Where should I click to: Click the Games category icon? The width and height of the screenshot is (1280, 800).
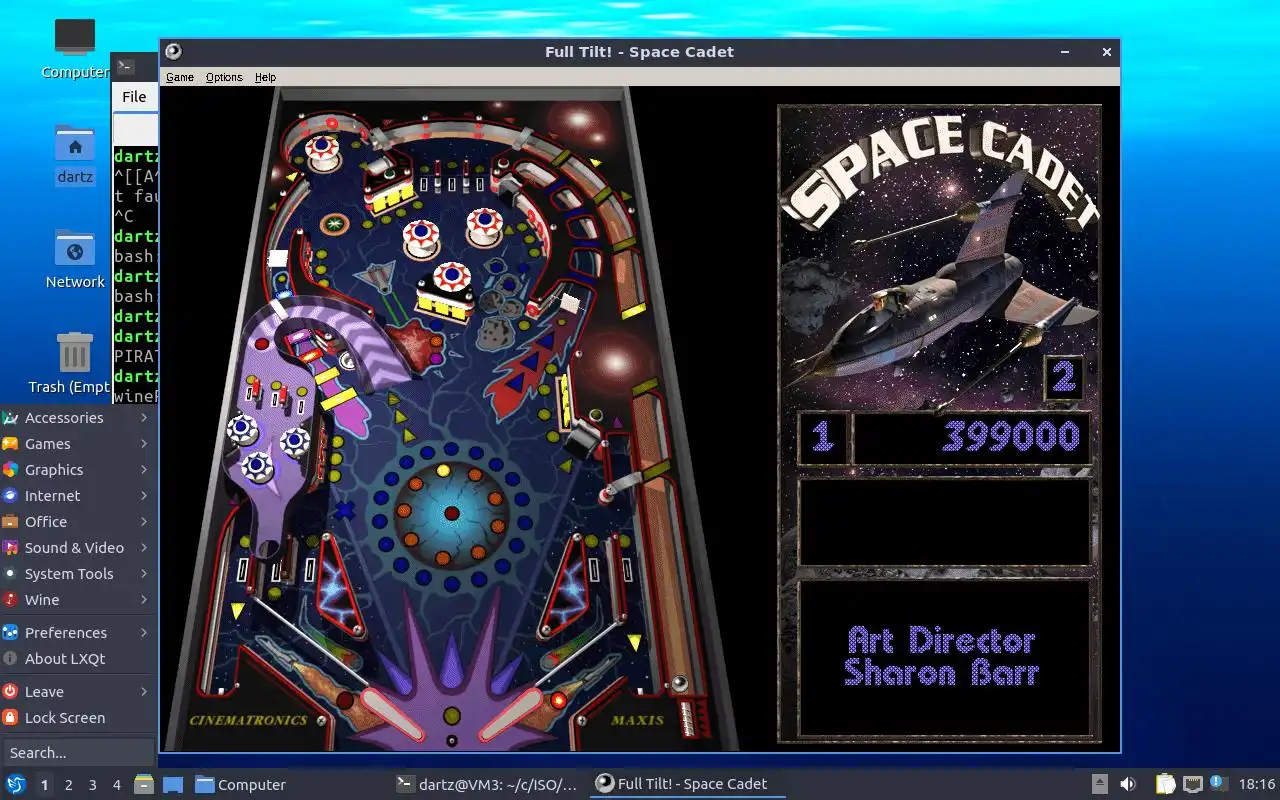point(10,444)
